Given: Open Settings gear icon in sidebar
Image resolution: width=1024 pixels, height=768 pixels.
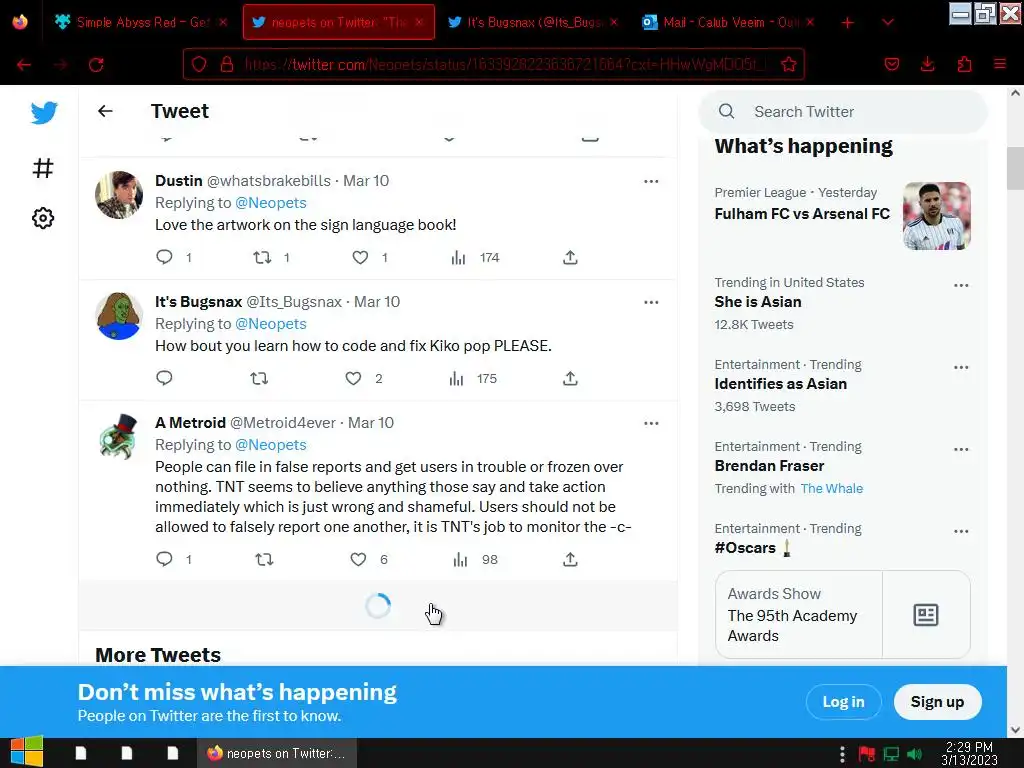Looking at the screenshot, I should (x=43, y=218).
